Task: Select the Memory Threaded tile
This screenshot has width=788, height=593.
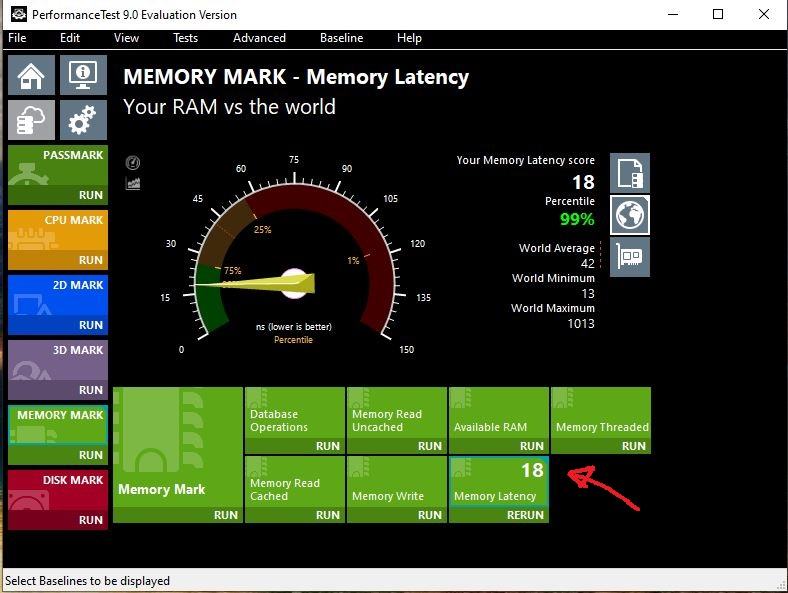Action: [x=601, y=413]
